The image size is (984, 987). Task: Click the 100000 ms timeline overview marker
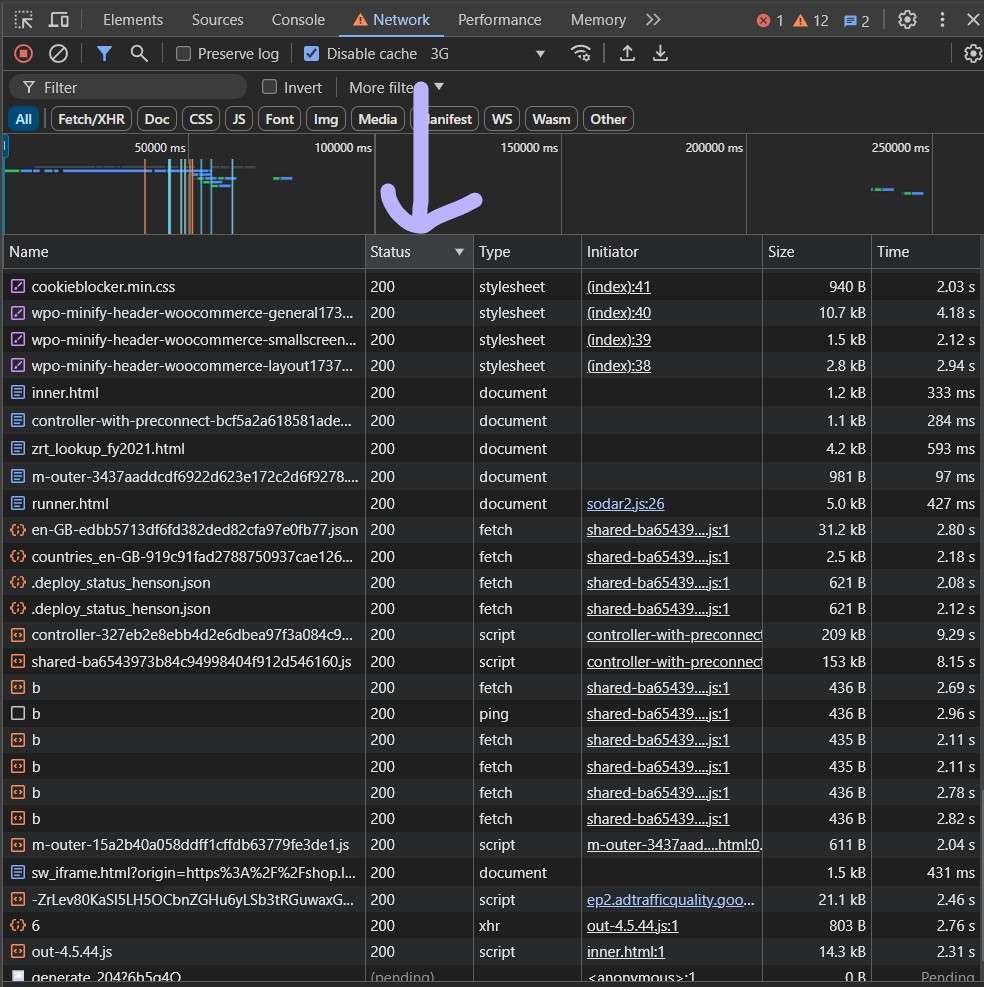click(343, 147)
